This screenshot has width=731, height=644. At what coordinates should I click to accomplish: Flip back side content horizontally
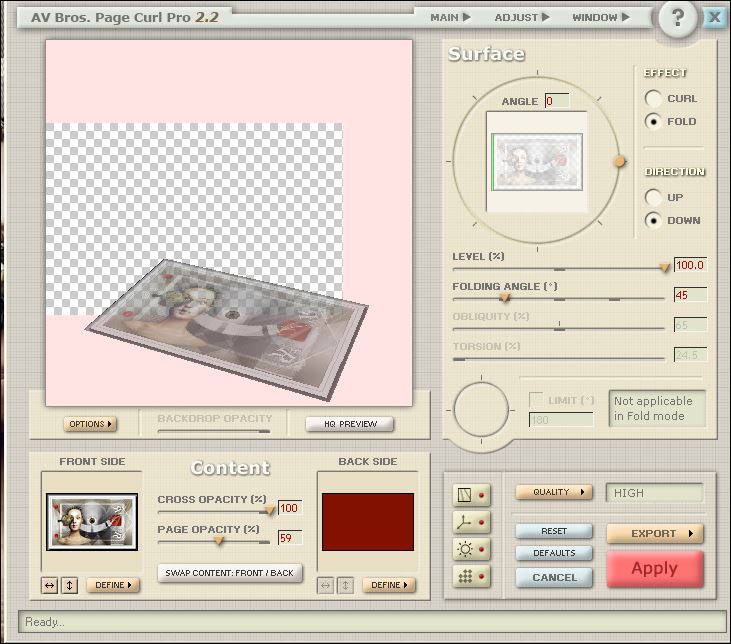click(x=325, y=585)
